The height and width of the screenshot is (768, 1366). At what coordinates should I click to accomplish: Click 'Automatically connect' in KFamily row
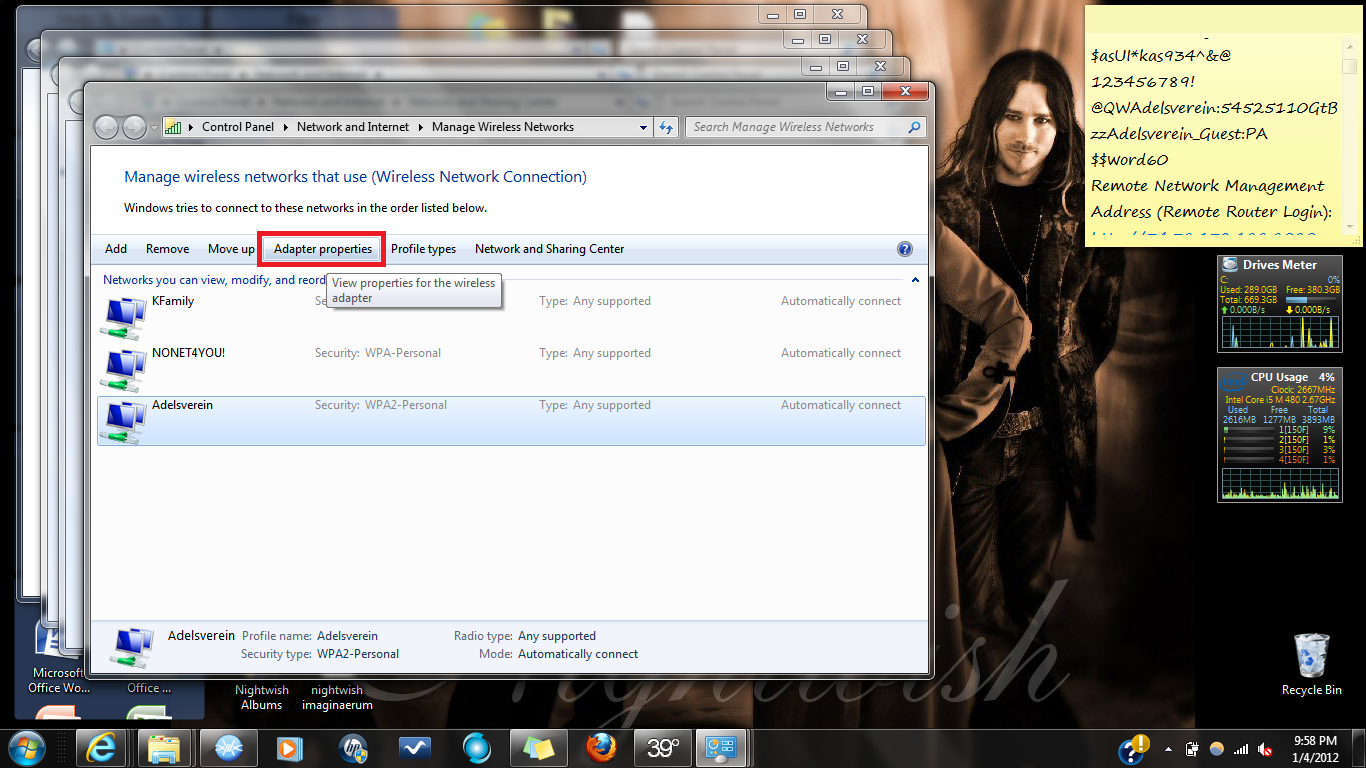pos(841,301)
